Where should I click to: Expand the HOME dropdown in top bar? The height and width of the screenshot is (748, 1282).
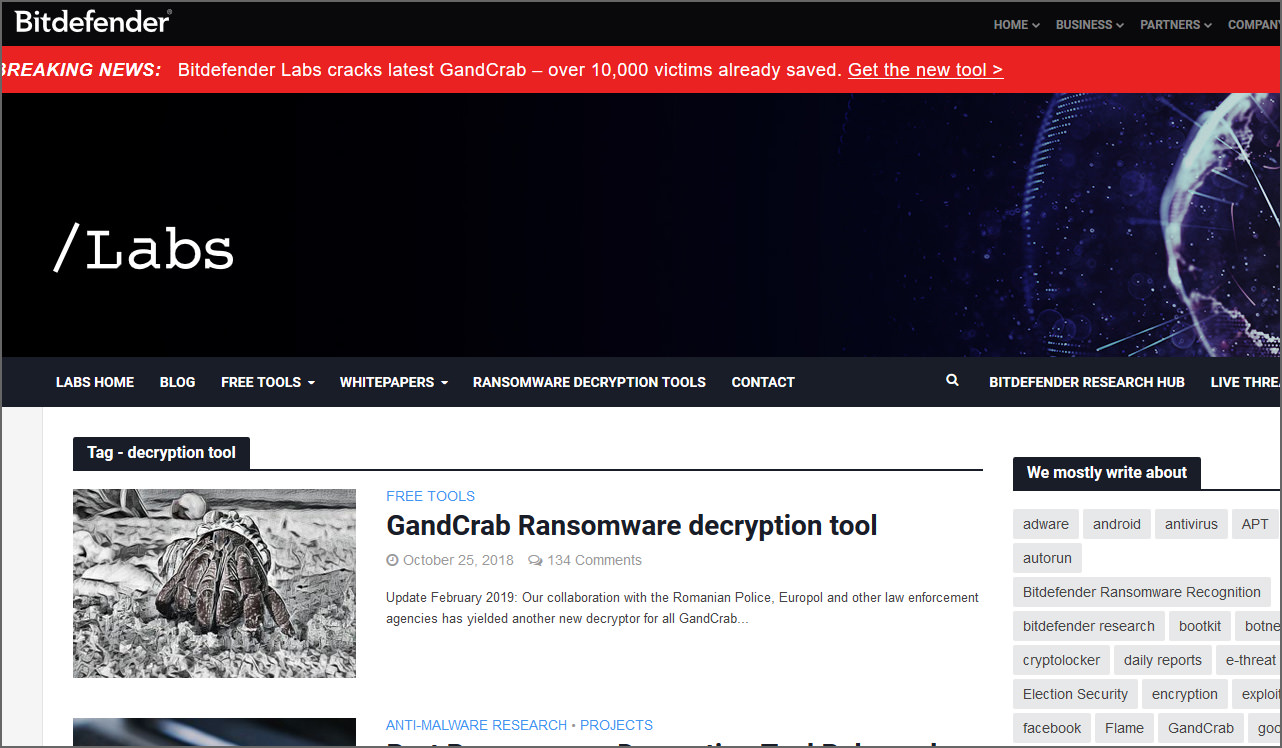click(x=1016, y=25)
